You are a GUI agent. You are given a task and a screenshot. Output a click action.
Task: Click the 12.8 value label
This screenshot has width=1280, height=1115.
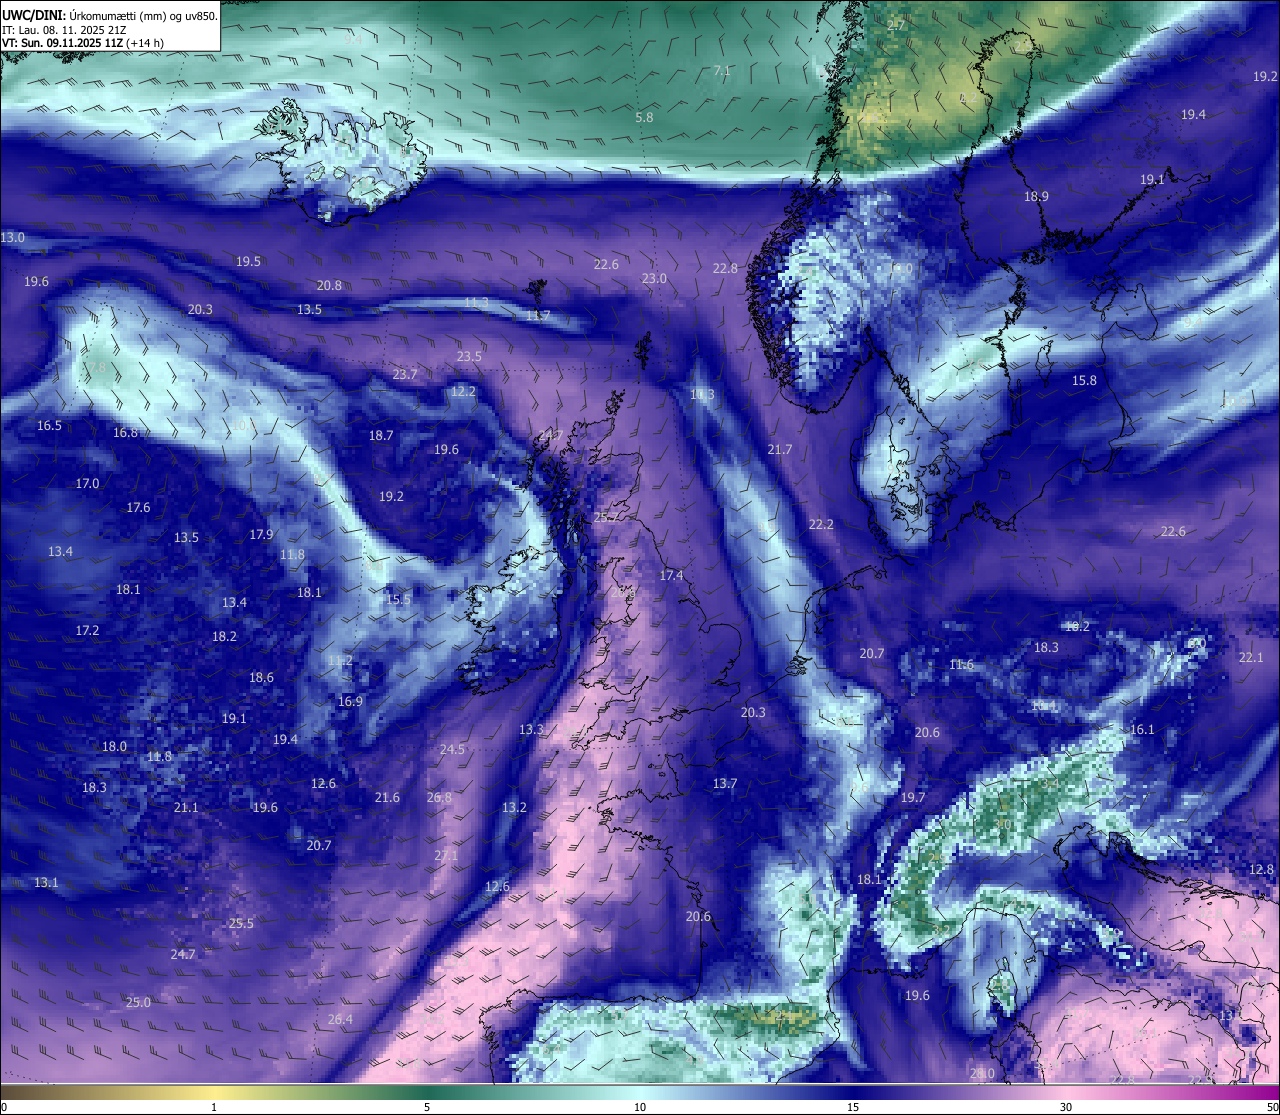pos(1262,869)
